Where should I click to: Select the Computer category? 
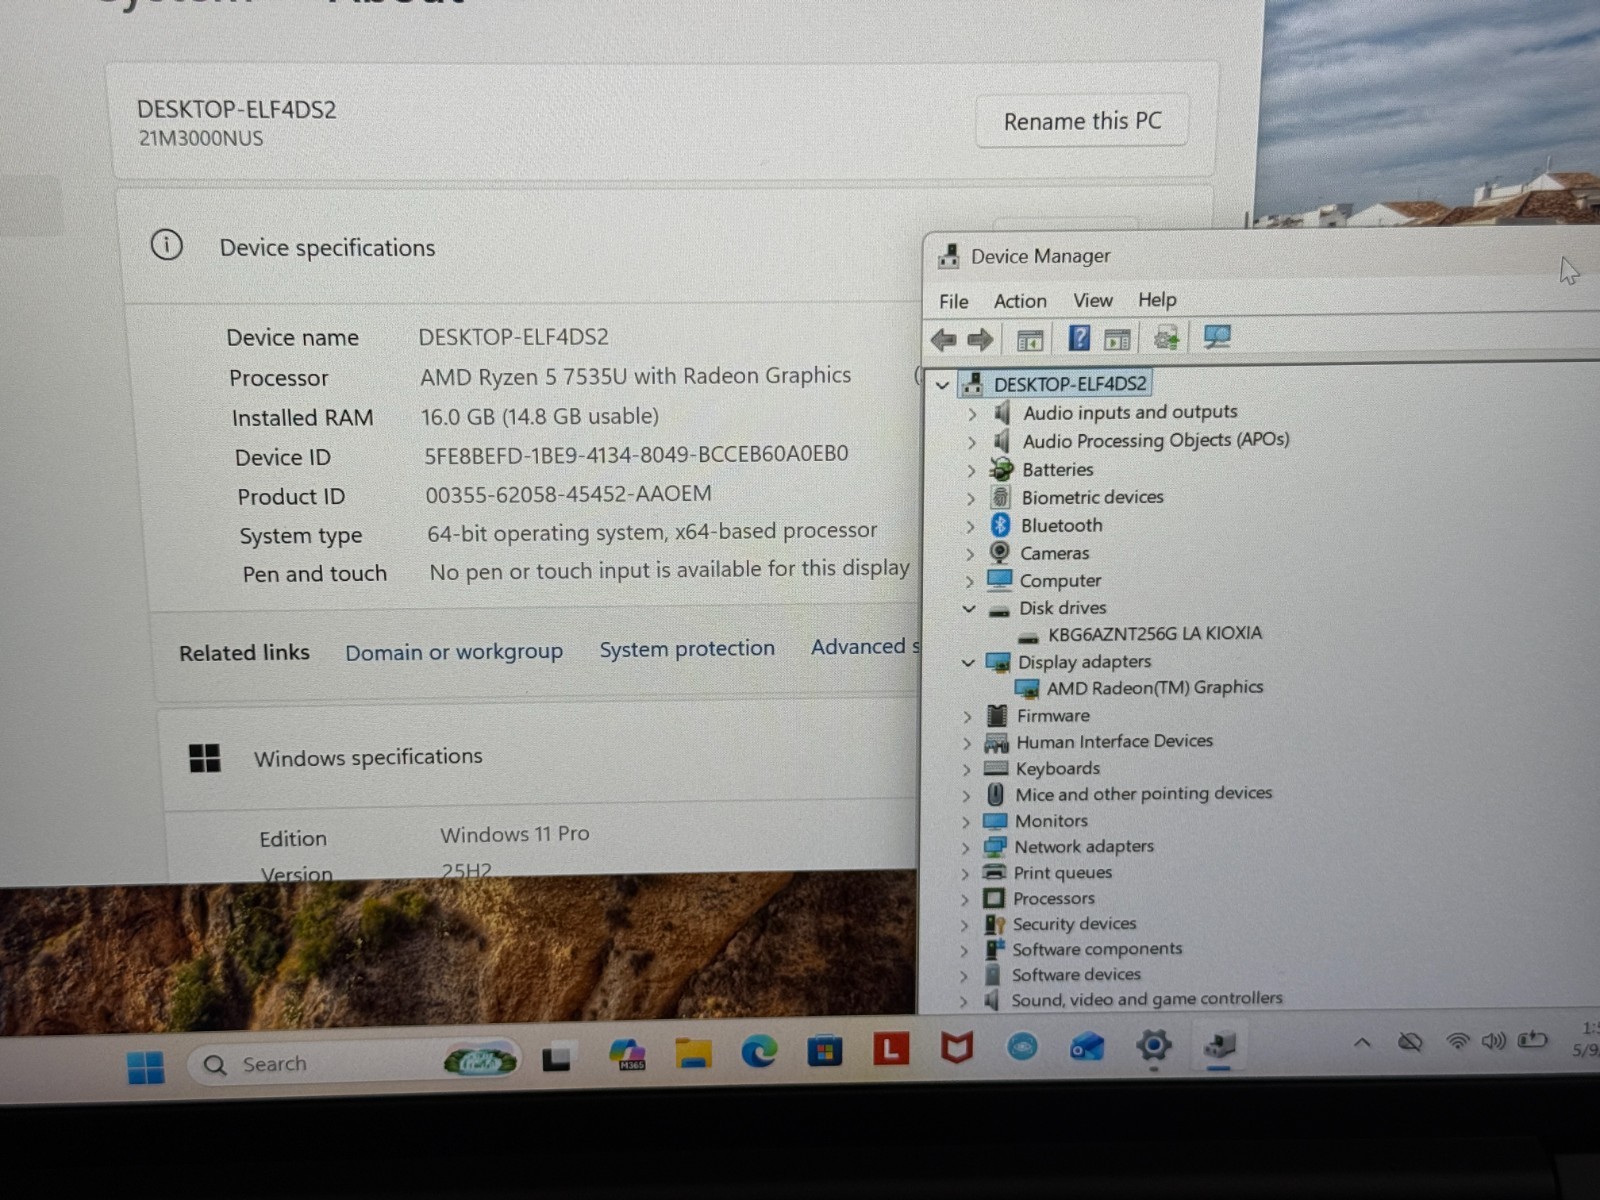coord(1059,581)
